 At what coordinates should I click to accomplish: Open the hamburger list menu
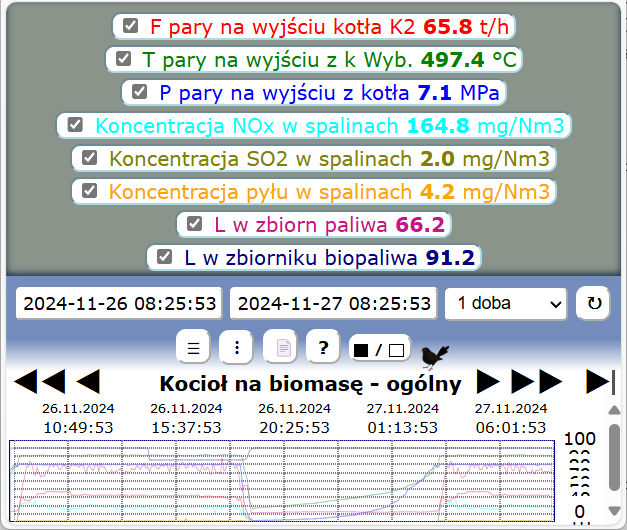point(194,348)
